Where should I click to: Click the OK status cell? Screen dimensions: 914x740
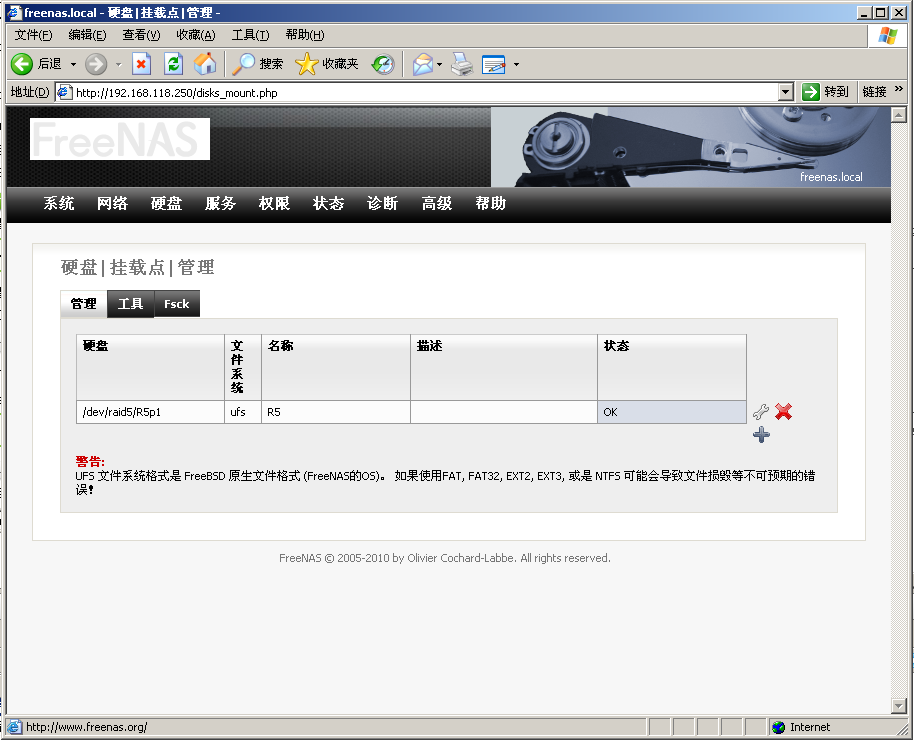[672, 412]
